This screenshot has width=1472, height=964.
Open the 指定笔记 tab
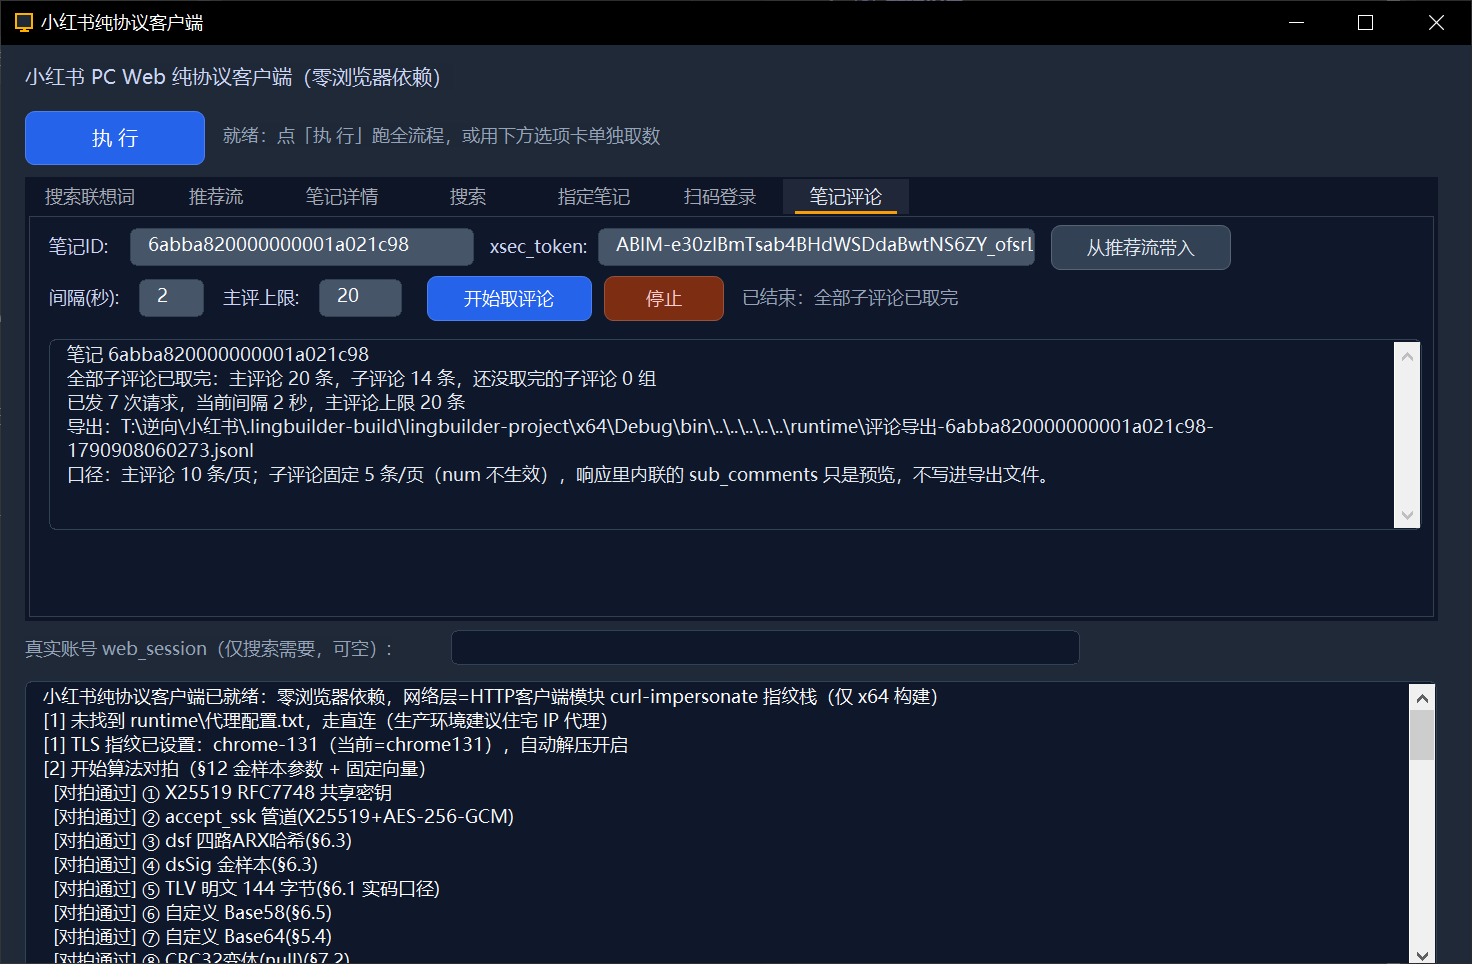[x=594, y=197]
